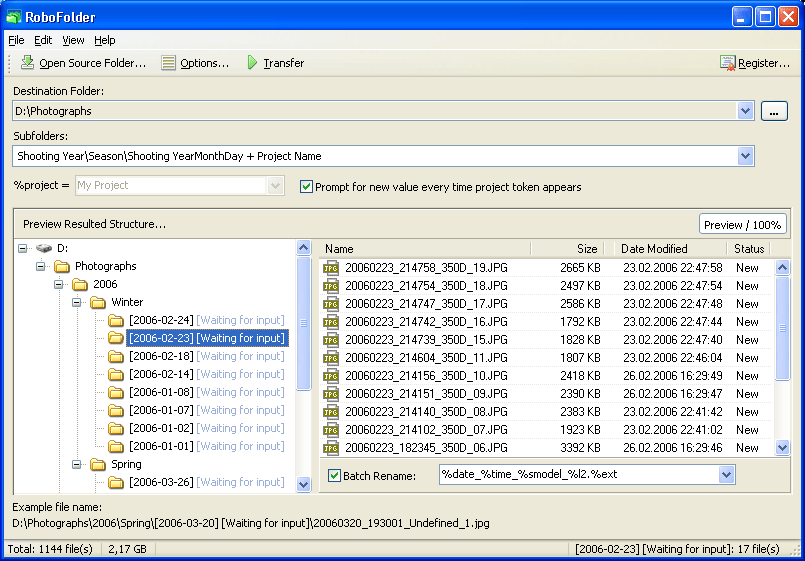This screenshot has height=561, width=805.
Task: Open the File menu
Action: pos(16,40)
